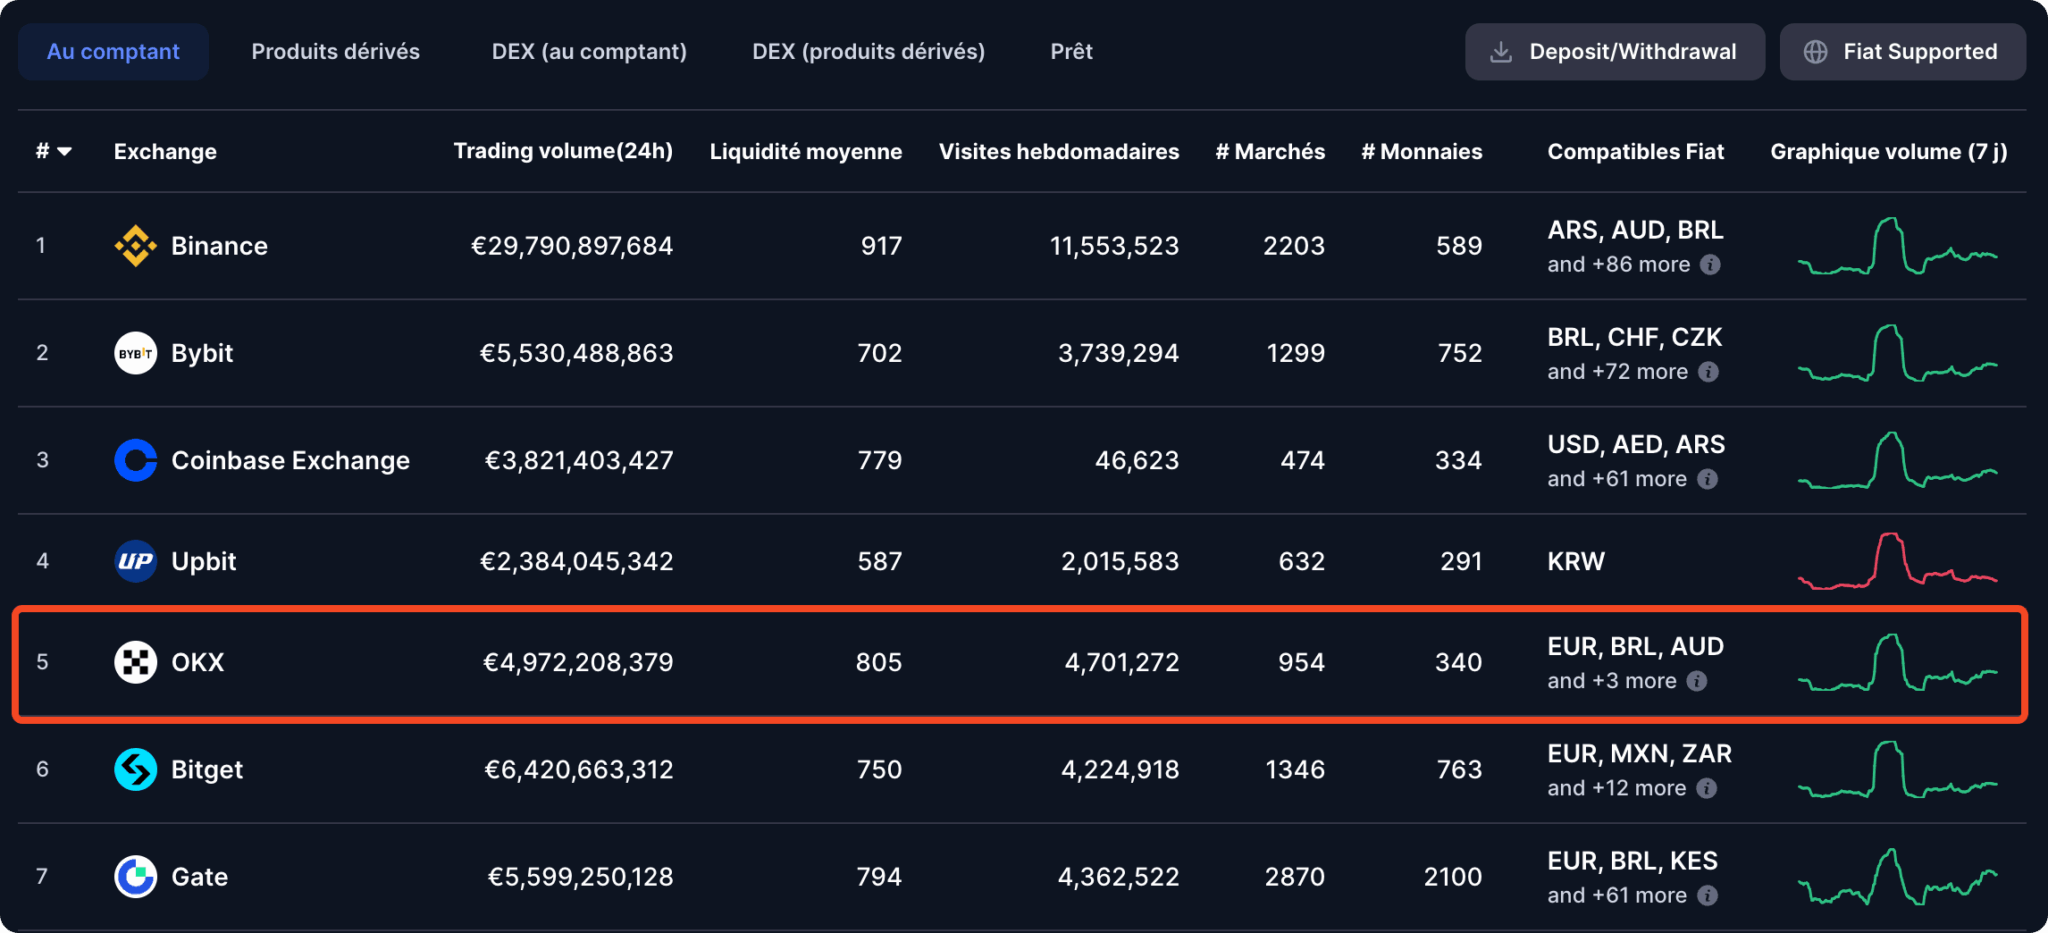Click the Coinbase Exchange logo icon

[x=135, y=460]
